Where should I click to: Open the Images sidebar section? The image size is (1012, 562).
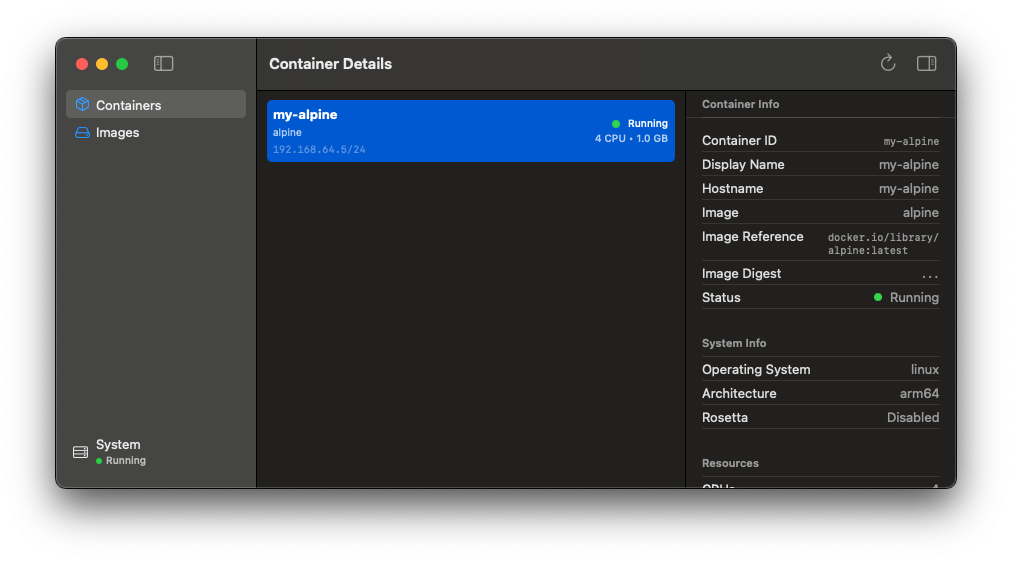tap(117, 133)
